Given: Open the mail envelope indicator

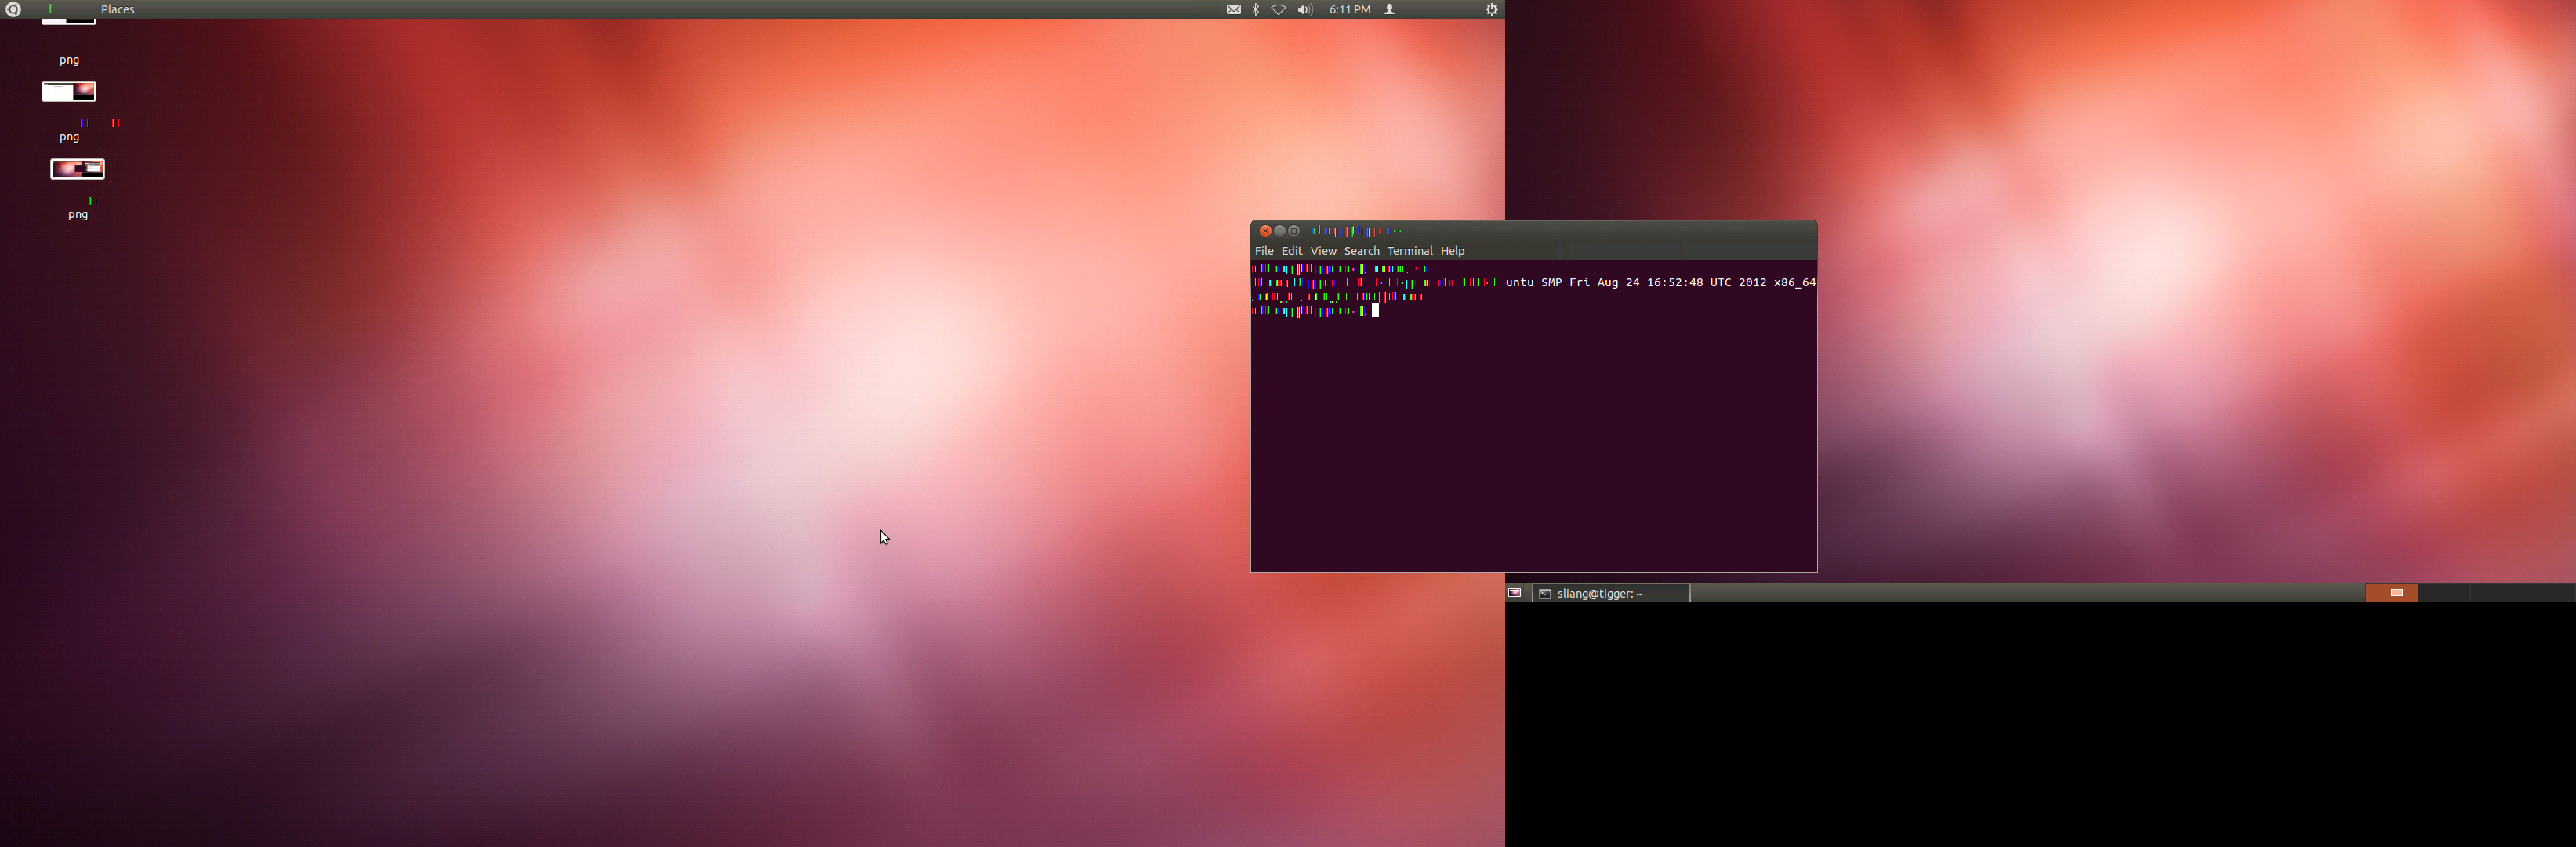Looking at the screenshot, I should [1233, 9].
